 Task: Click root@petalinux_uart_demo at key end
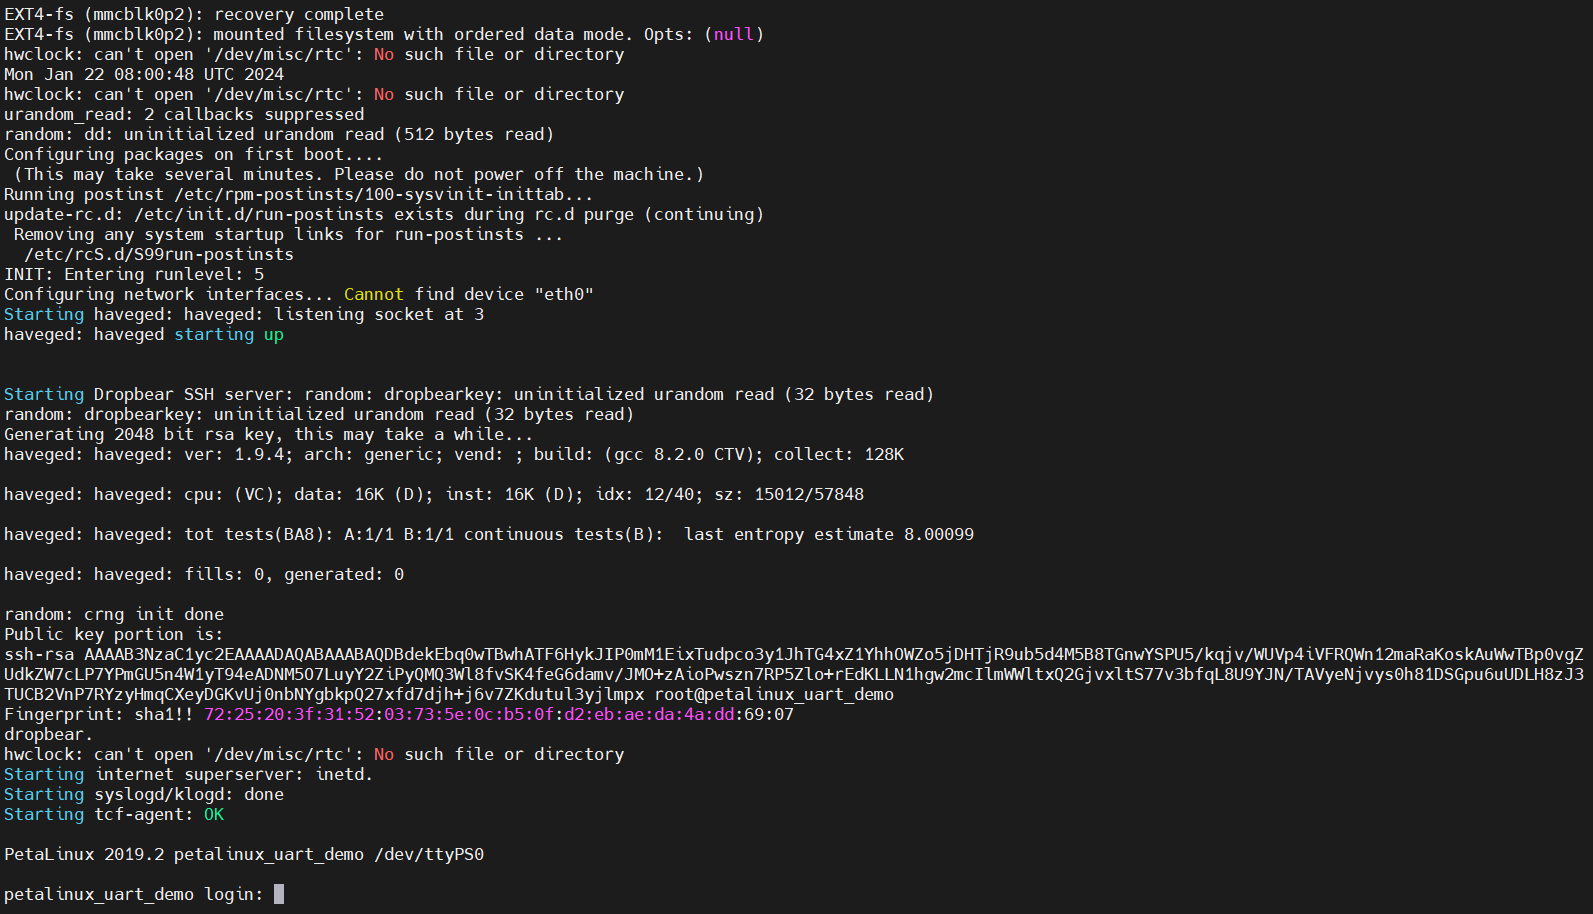(774, 694)
